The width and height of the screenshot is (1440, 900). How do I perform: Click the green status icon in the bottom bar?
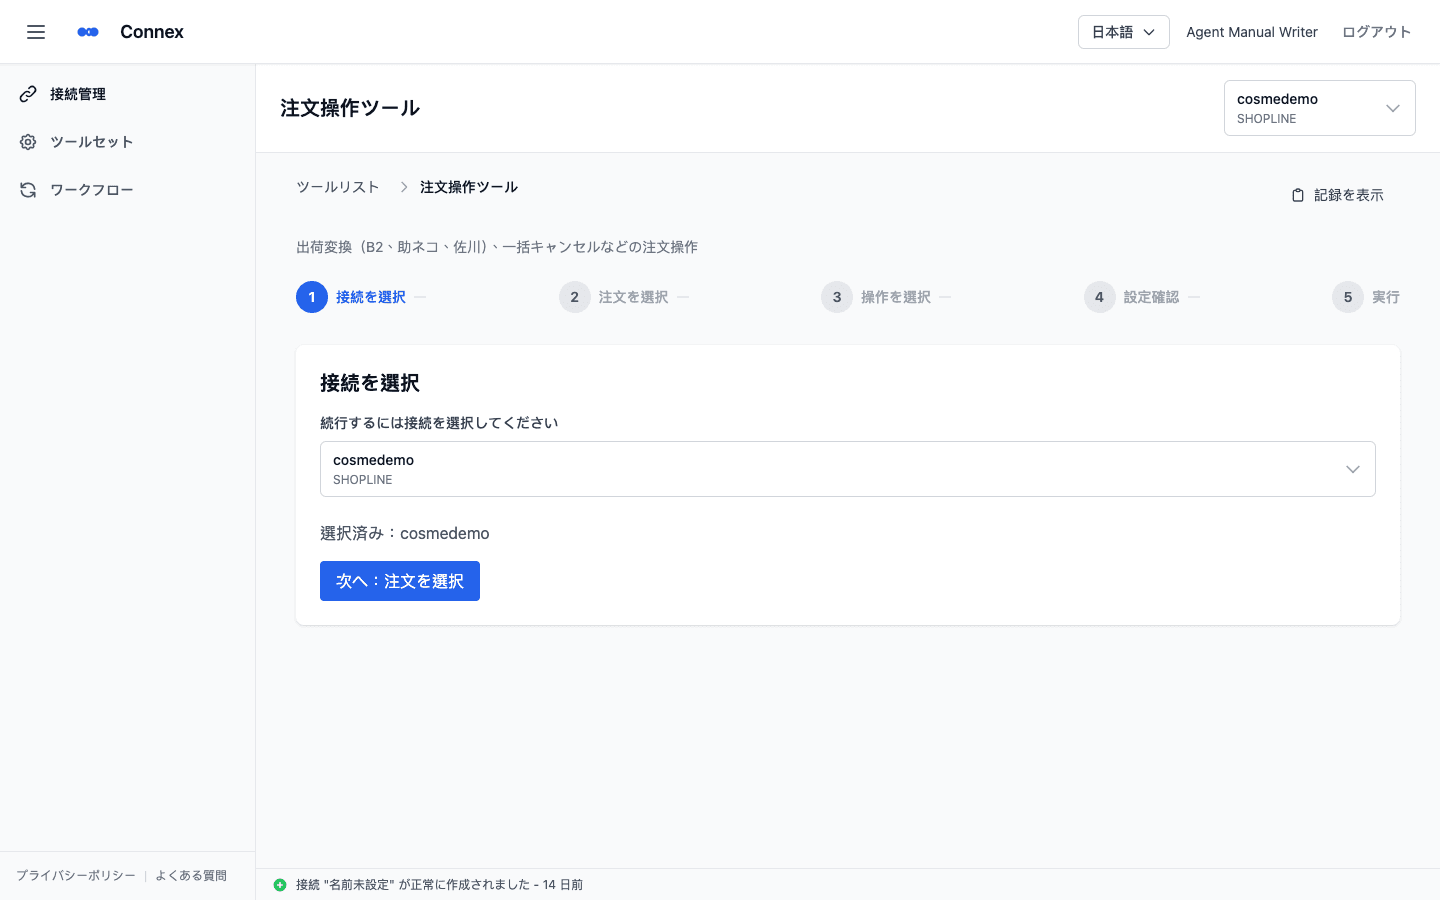[280, 885]
